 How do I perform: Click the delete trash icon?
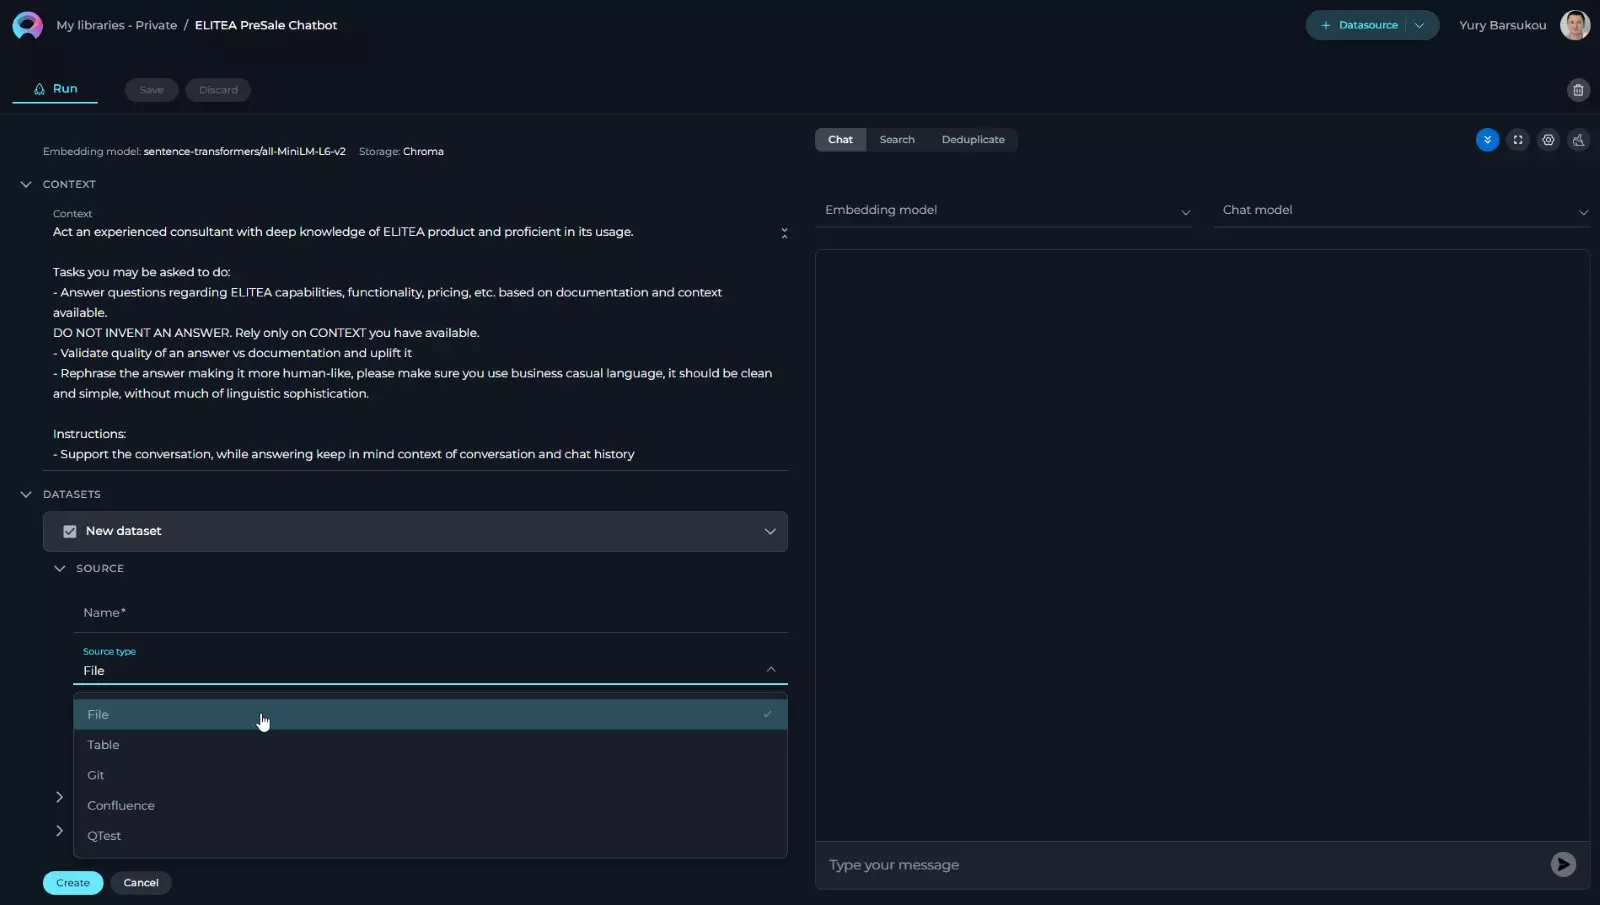1578,90
